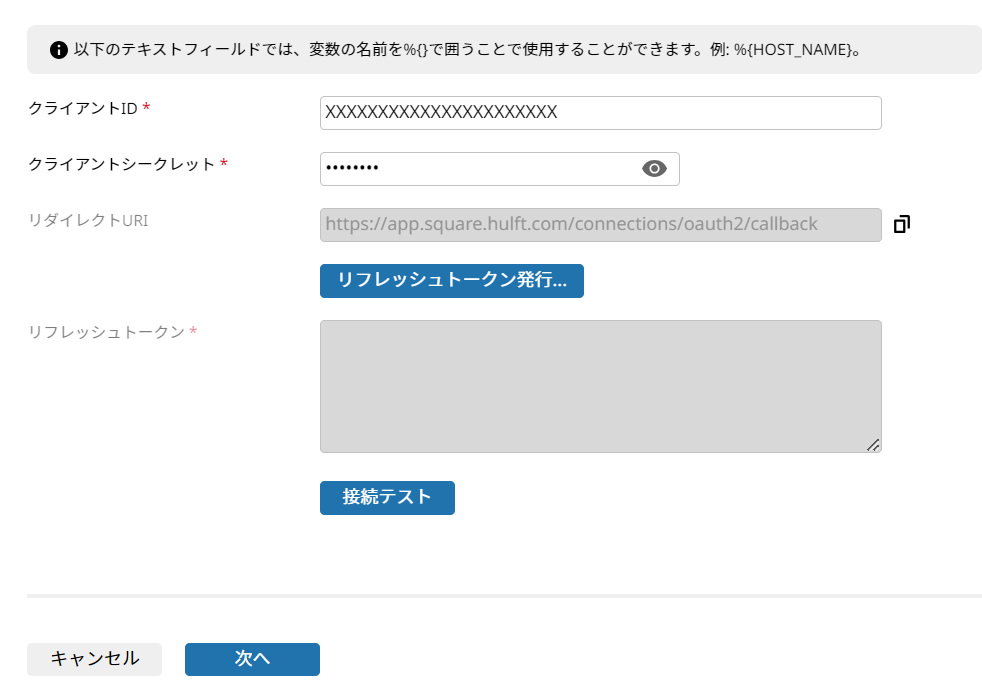Click the リフレッシュトークン label
Viewport: 982px width, 686px height.
106,332
